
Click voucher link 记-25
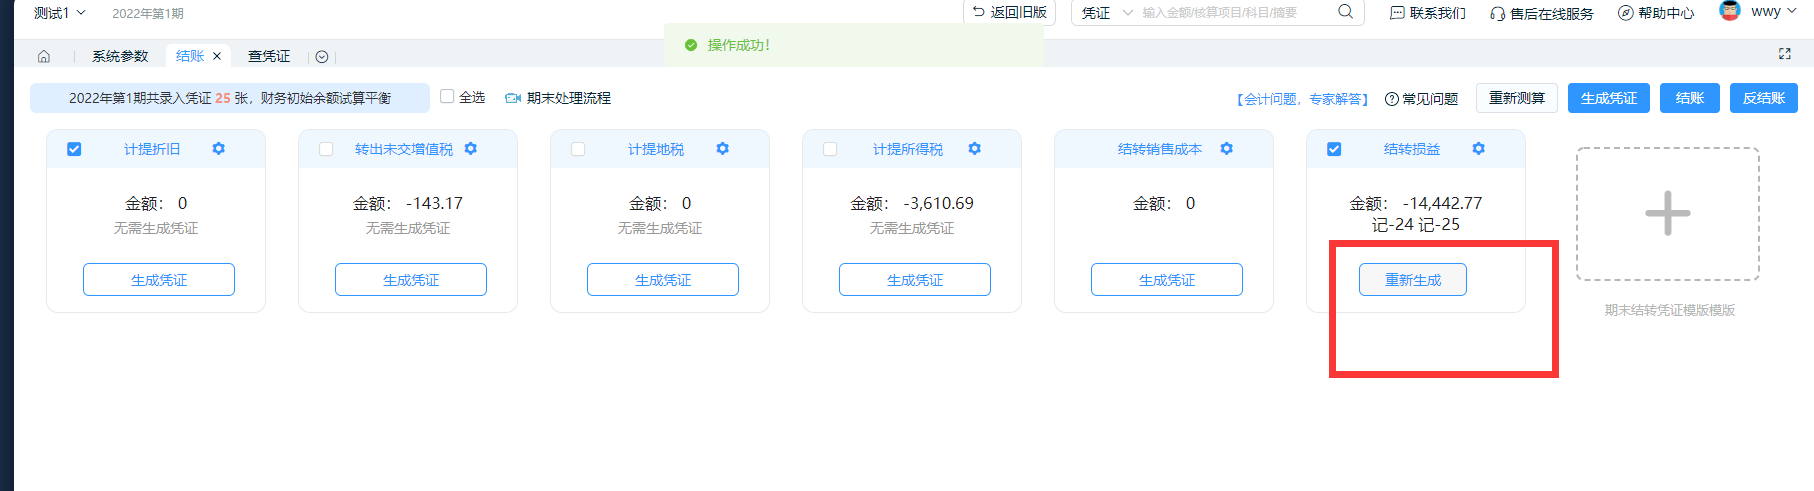tap(1439, 225)
